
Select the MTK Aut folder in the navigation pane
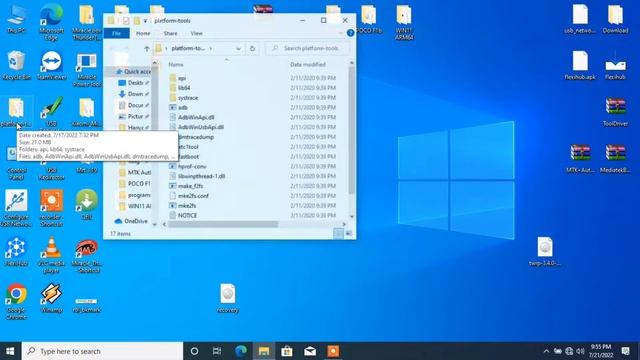point(135,172)
